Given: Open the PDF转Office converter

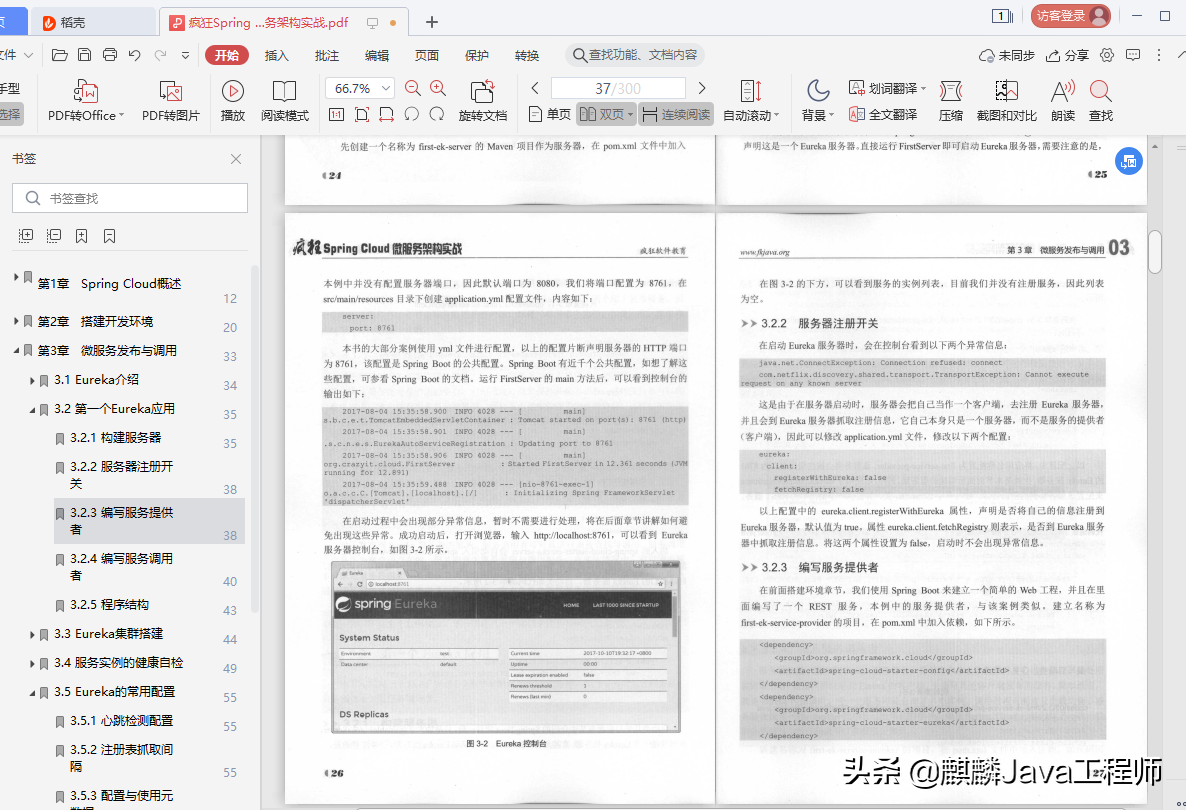Looking at the screenshot, I should point(85,101).
